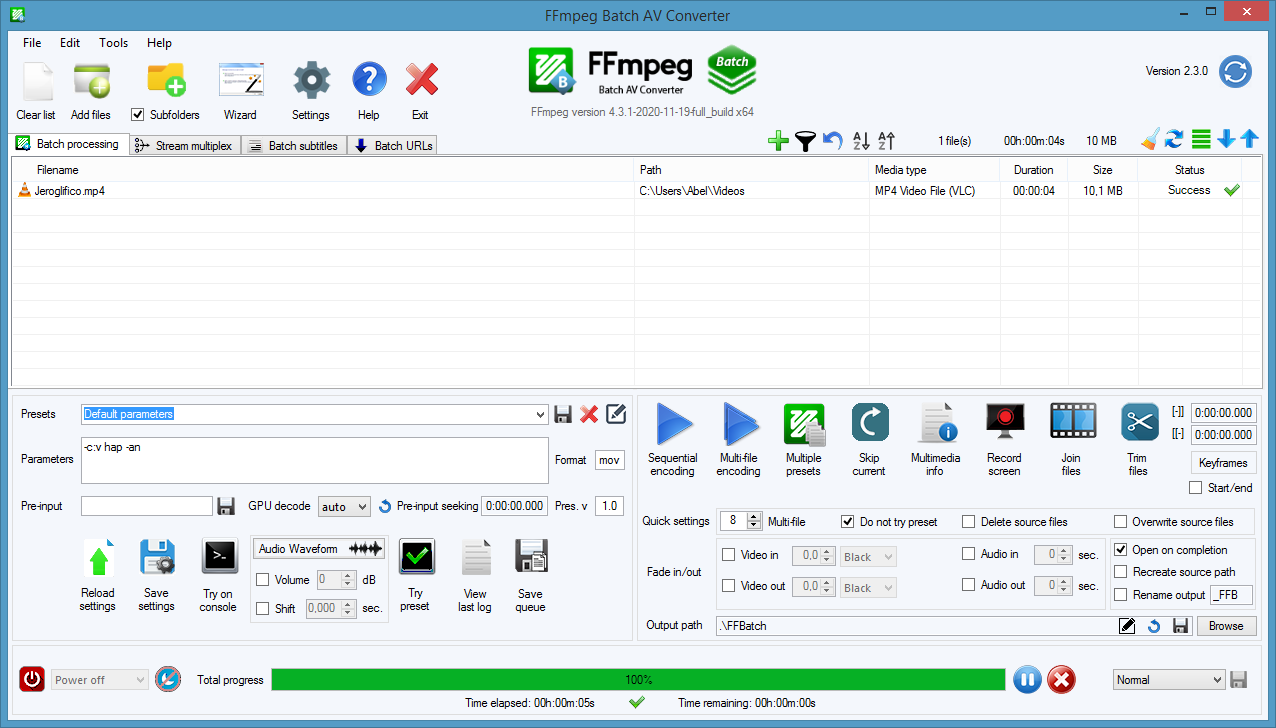Open Video out Black color dropdown

tap(868, 588)
